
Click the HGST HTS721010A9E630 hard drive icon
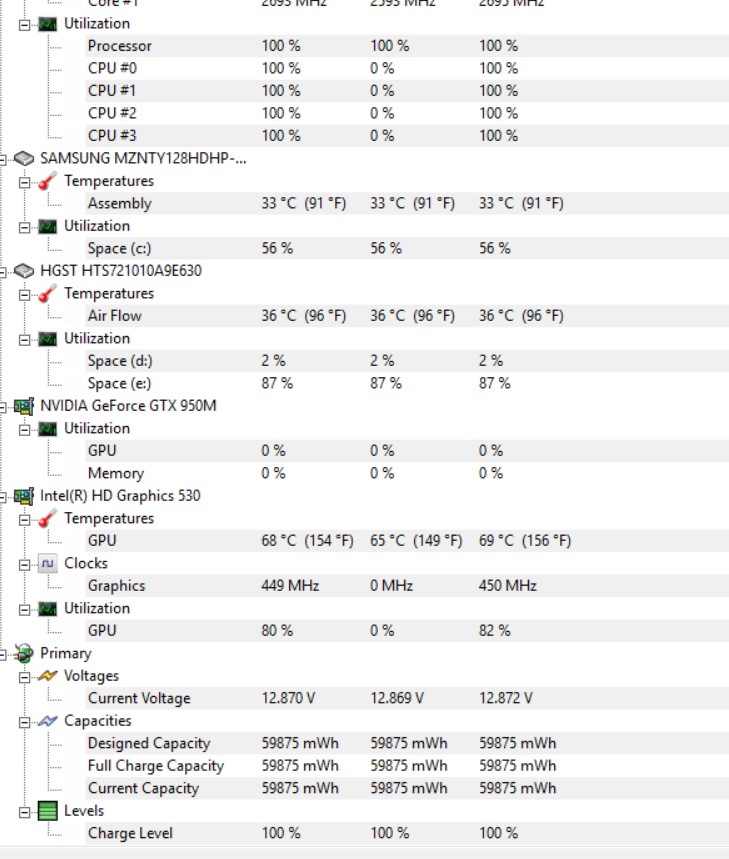point(23,271)
